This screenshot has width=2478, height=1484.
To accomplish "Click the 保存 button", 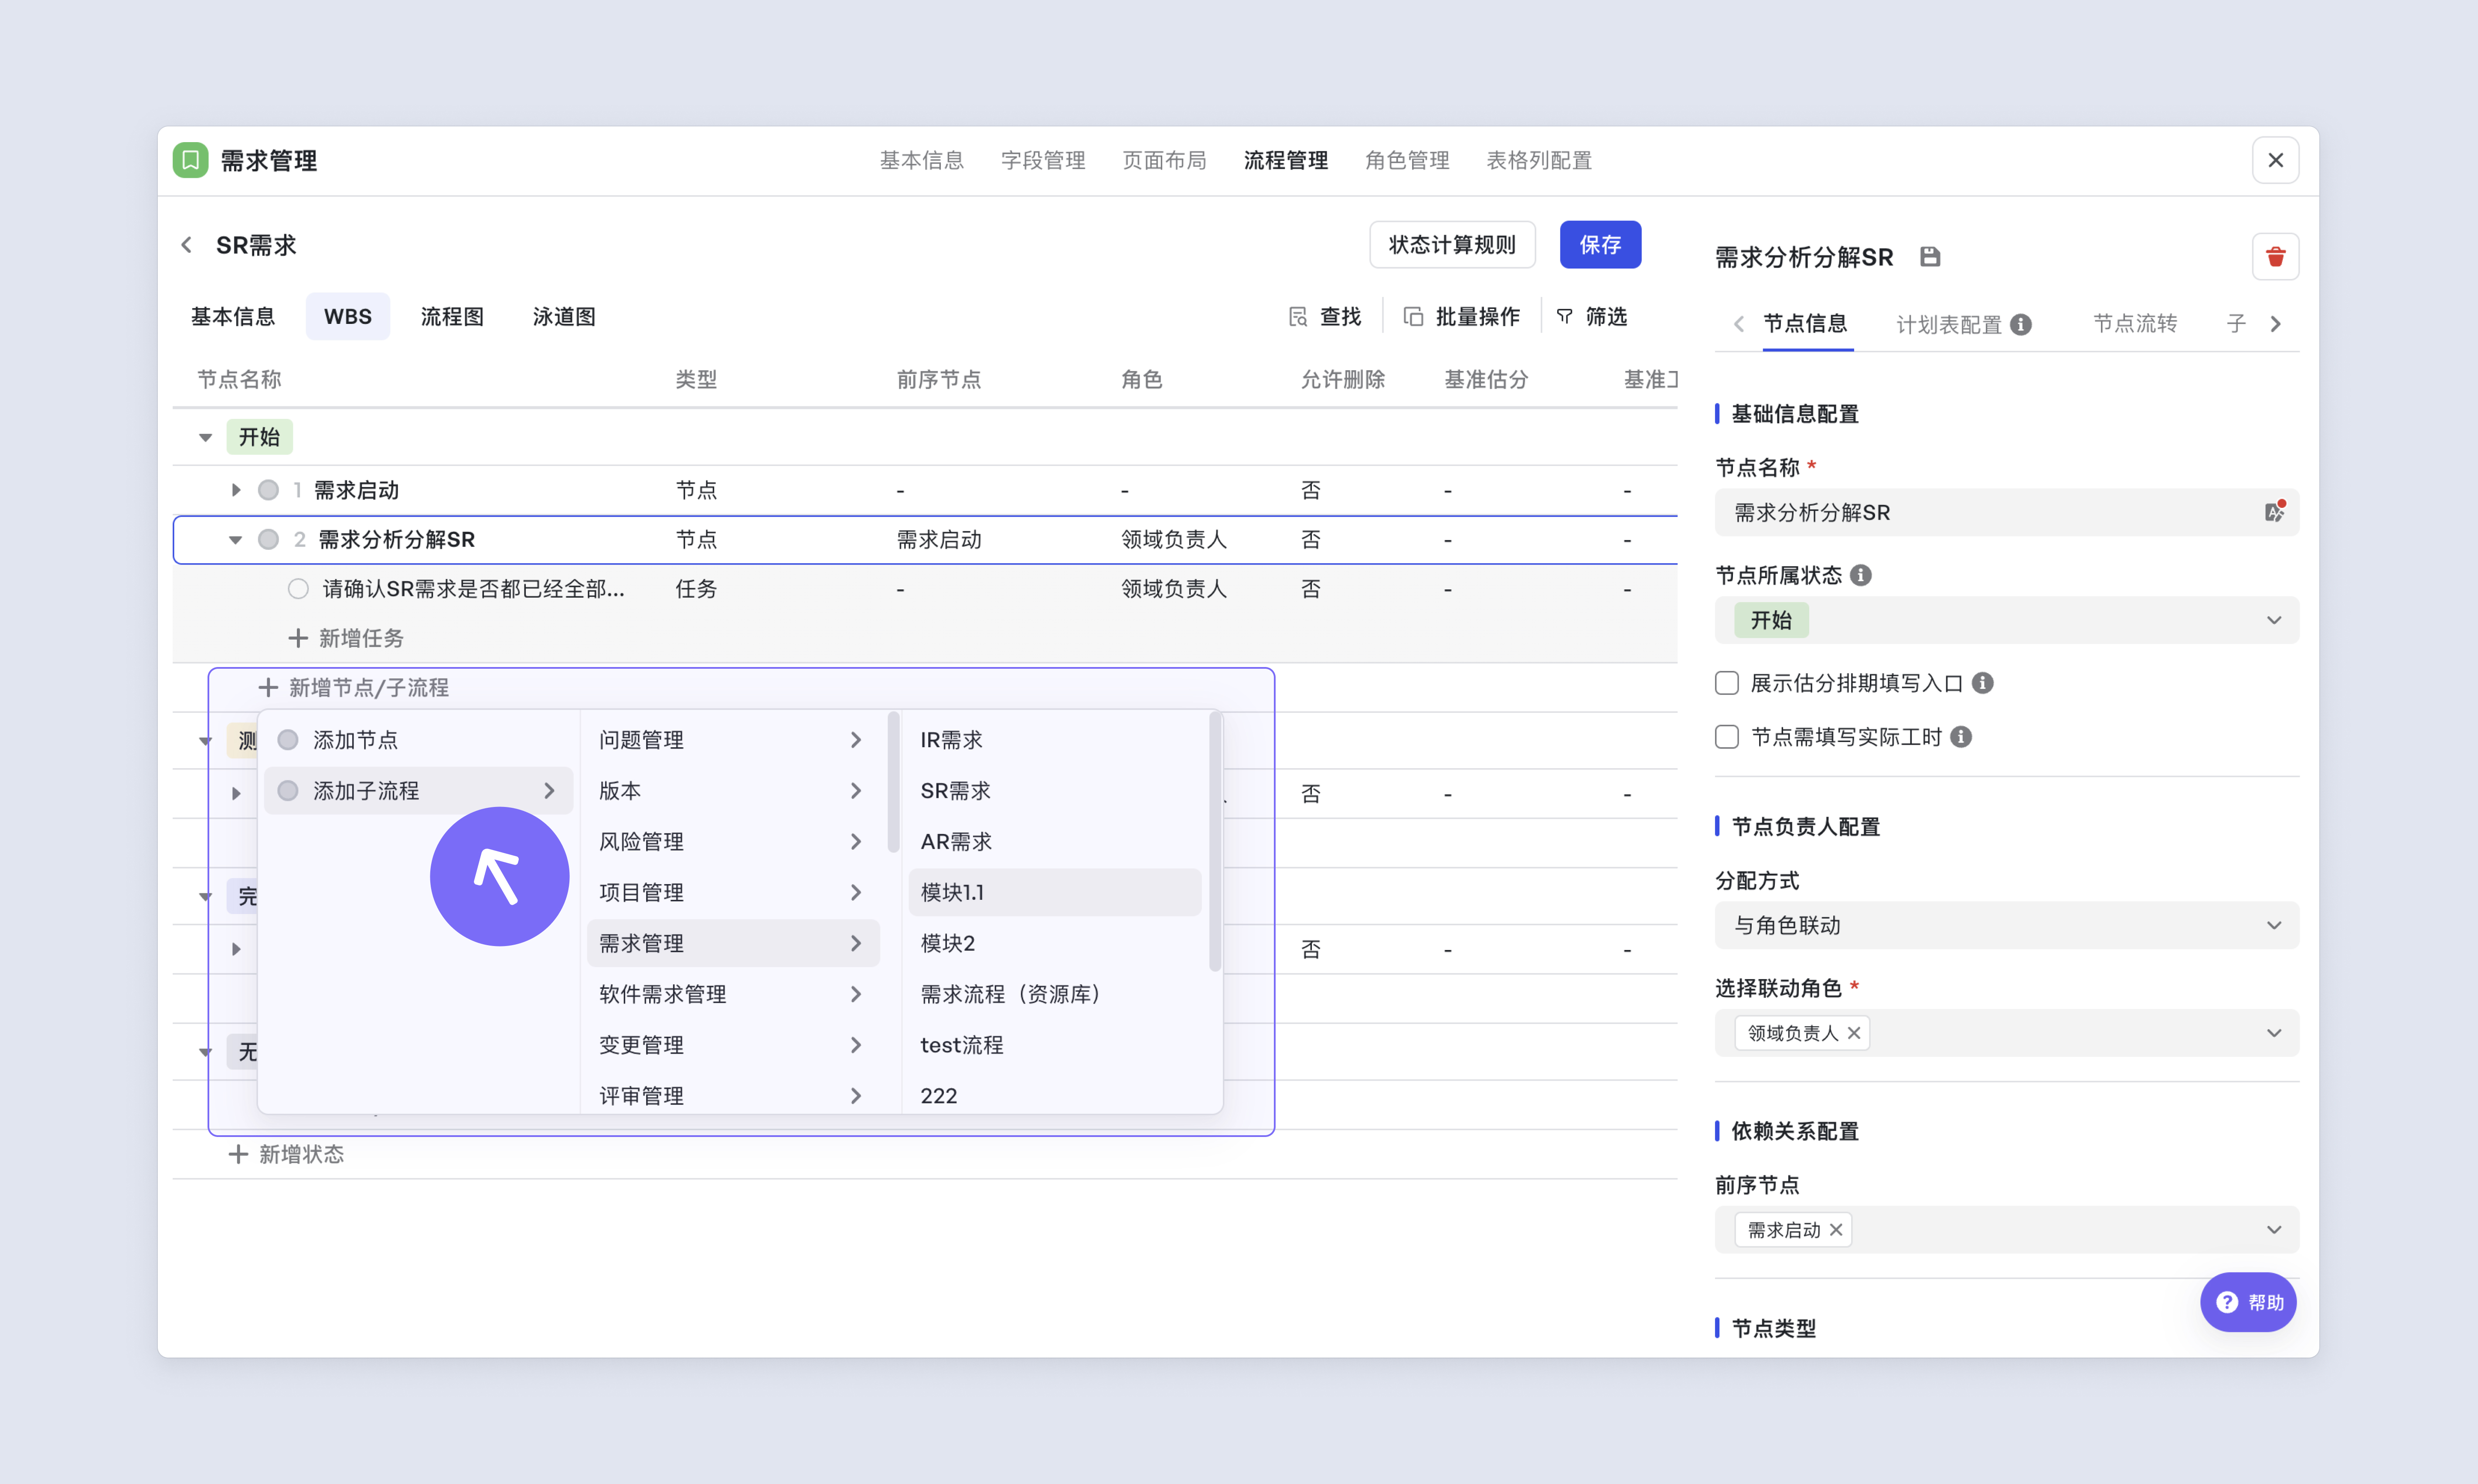I will pos(1600,245).
